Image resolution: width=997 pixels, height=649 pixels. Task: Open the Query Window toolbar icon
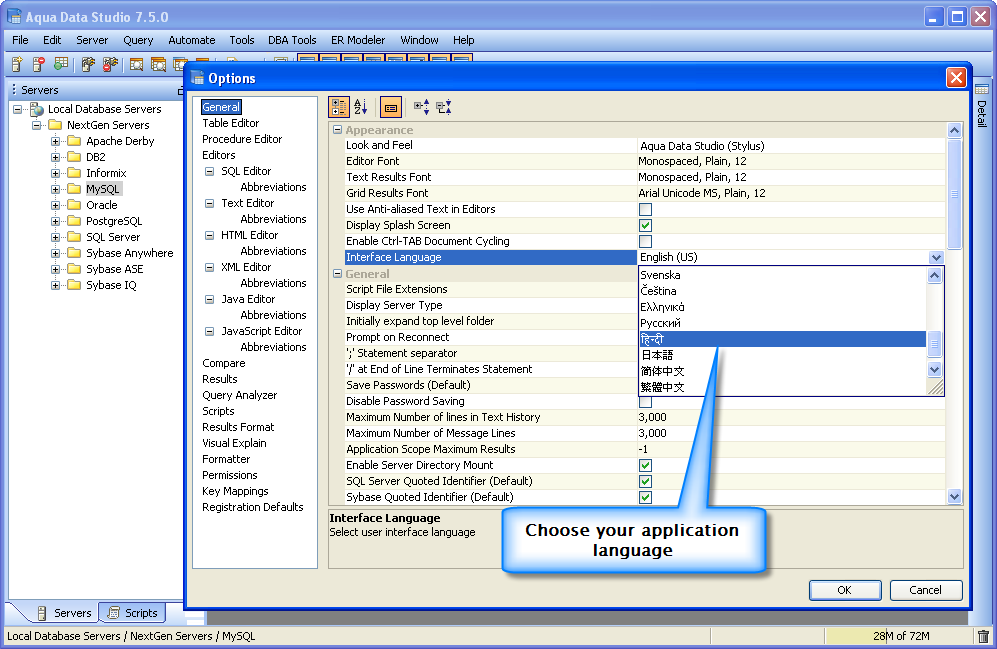[x=136, y=64]
